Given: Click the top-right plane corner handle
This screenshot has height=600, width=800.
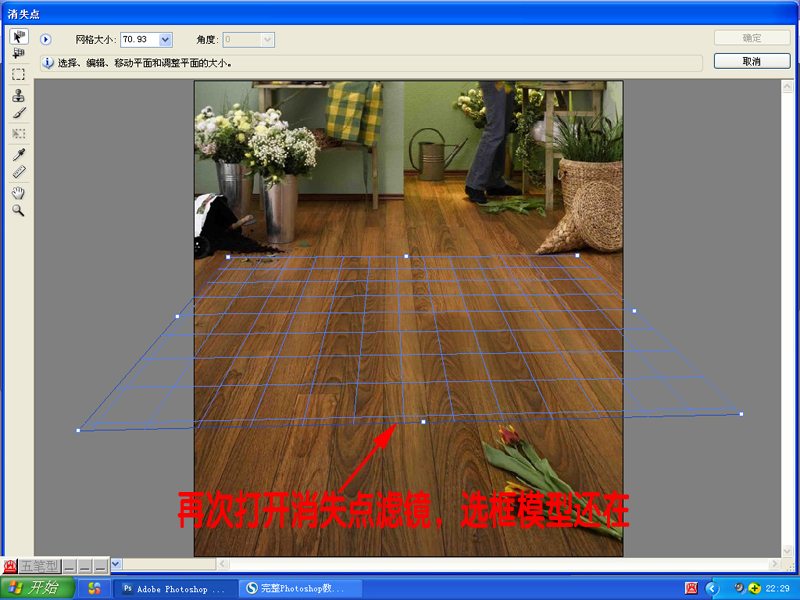Looking at the screenshot, I should (577, 255).
